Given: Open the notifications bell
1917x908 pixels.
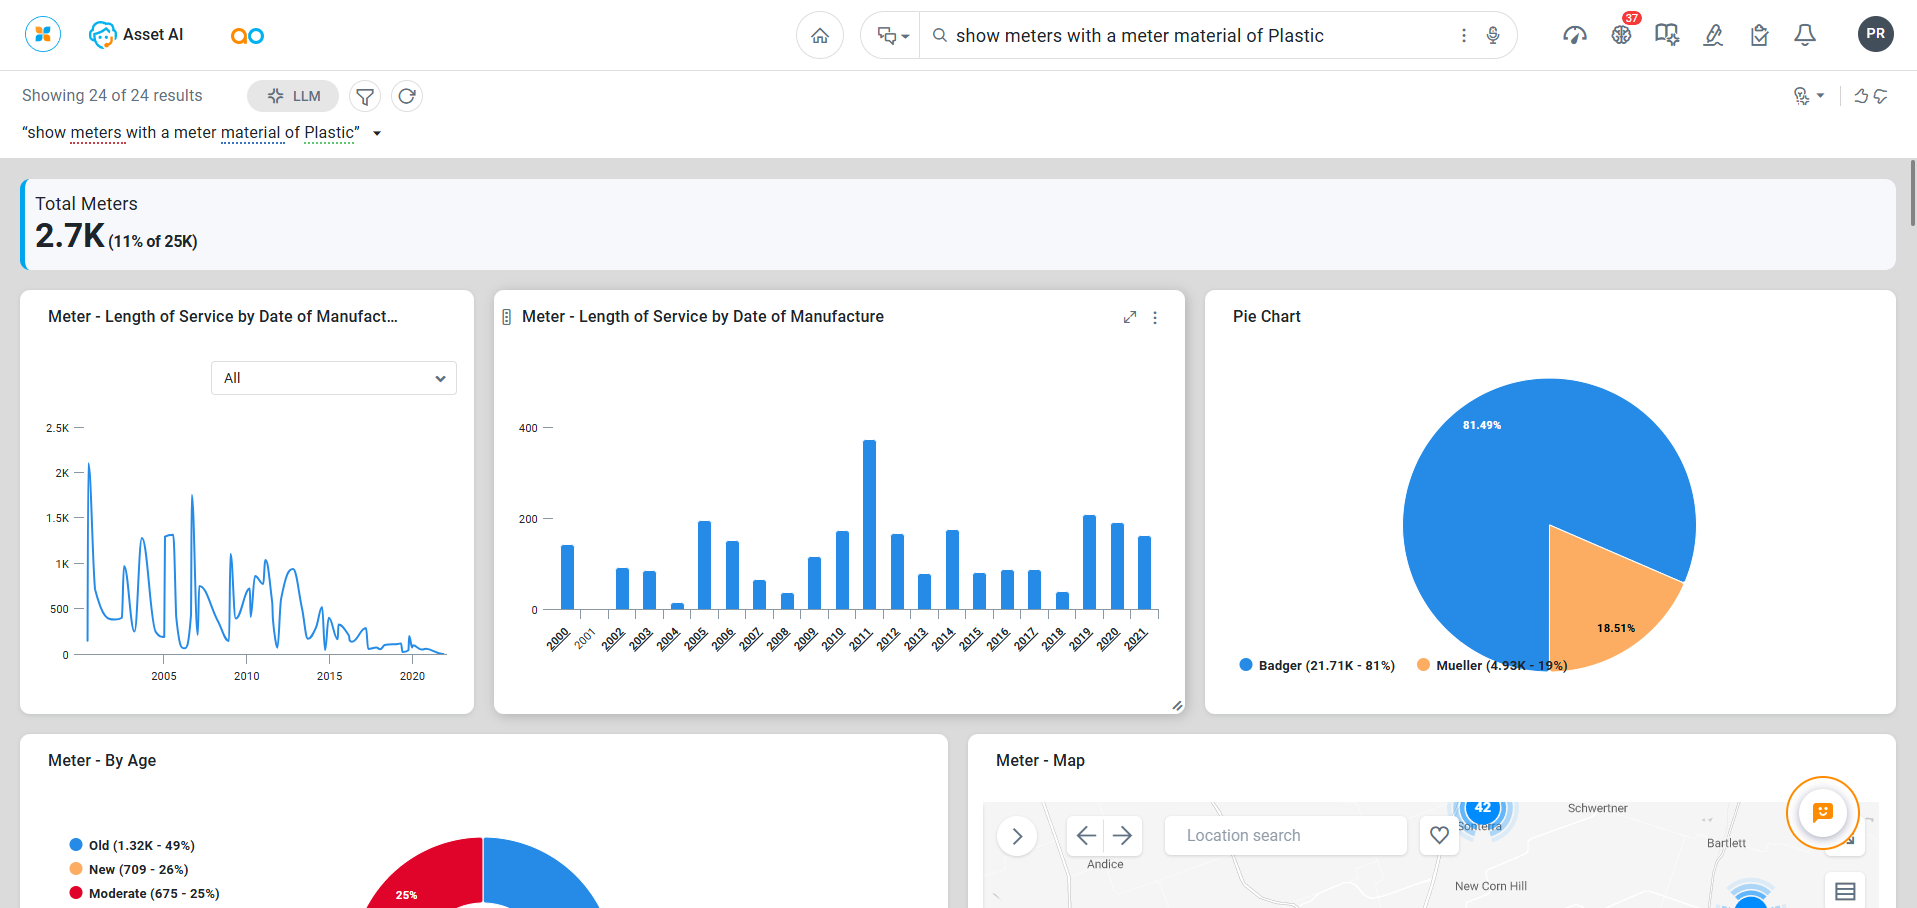Looking at the screenshot, I should coord(1805,36).
